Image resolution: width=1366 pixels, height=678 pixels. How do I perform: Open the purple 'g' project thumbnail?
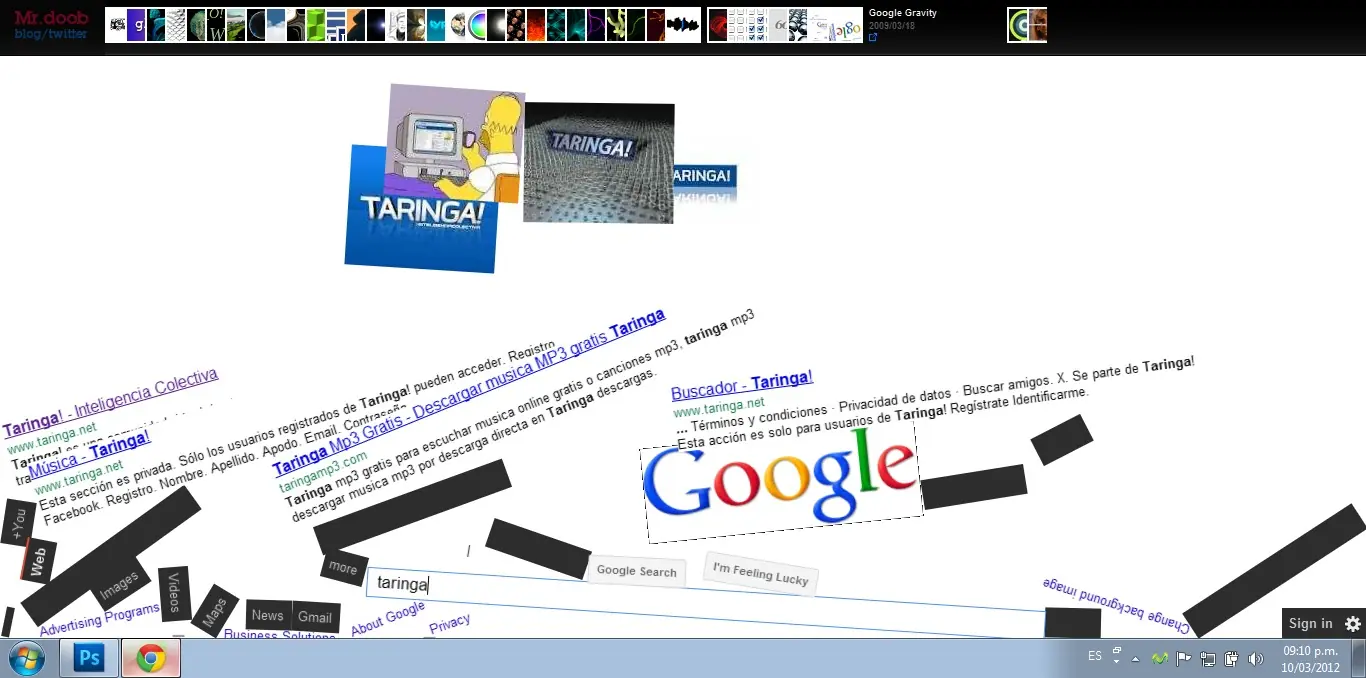(136, 25)
